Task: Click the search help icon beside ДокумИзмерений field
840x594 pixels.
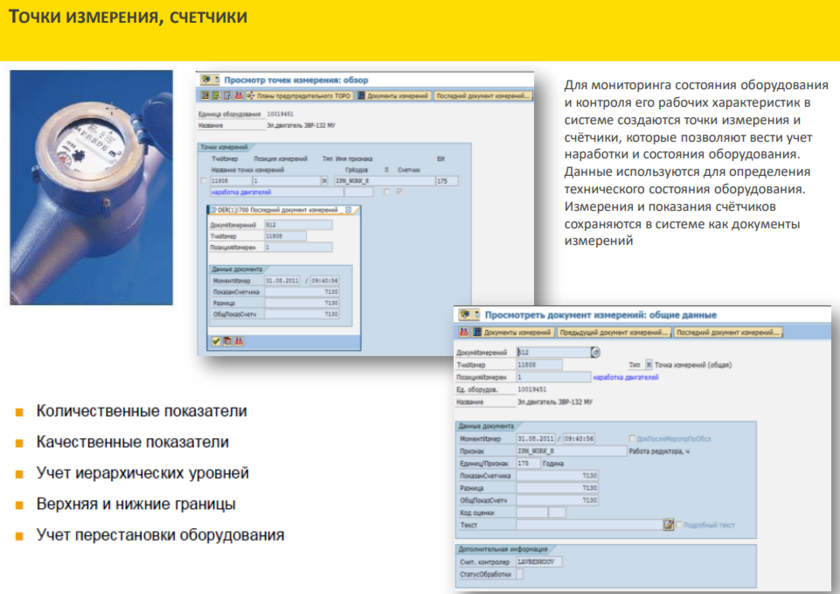Action: pos(596,352)
